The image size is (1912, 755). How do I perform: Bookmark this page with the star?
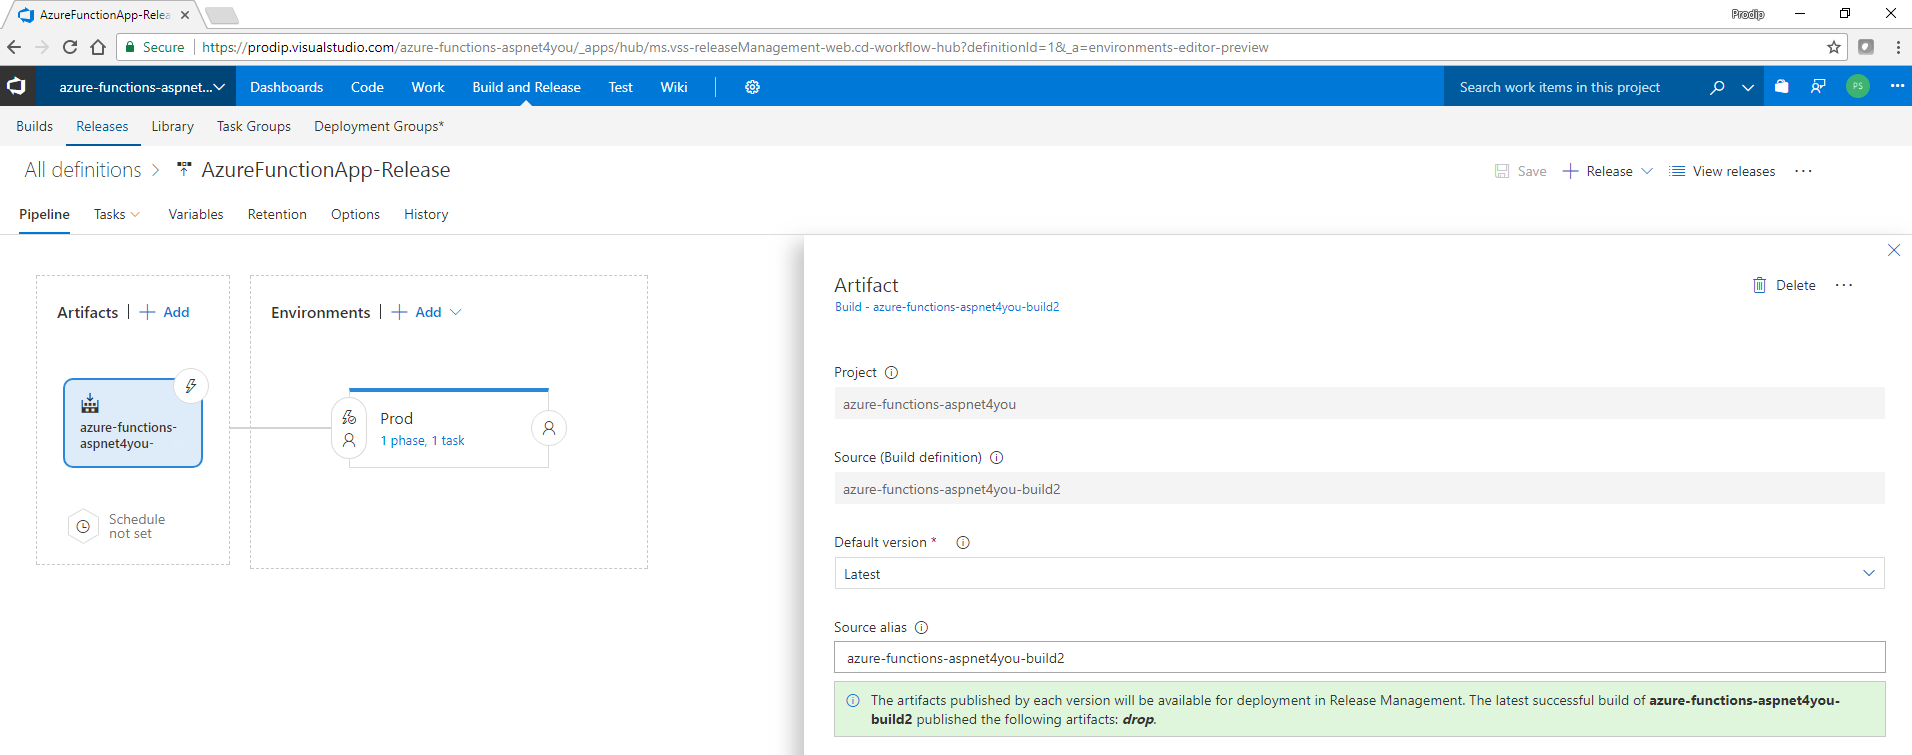click(1833, 47)
